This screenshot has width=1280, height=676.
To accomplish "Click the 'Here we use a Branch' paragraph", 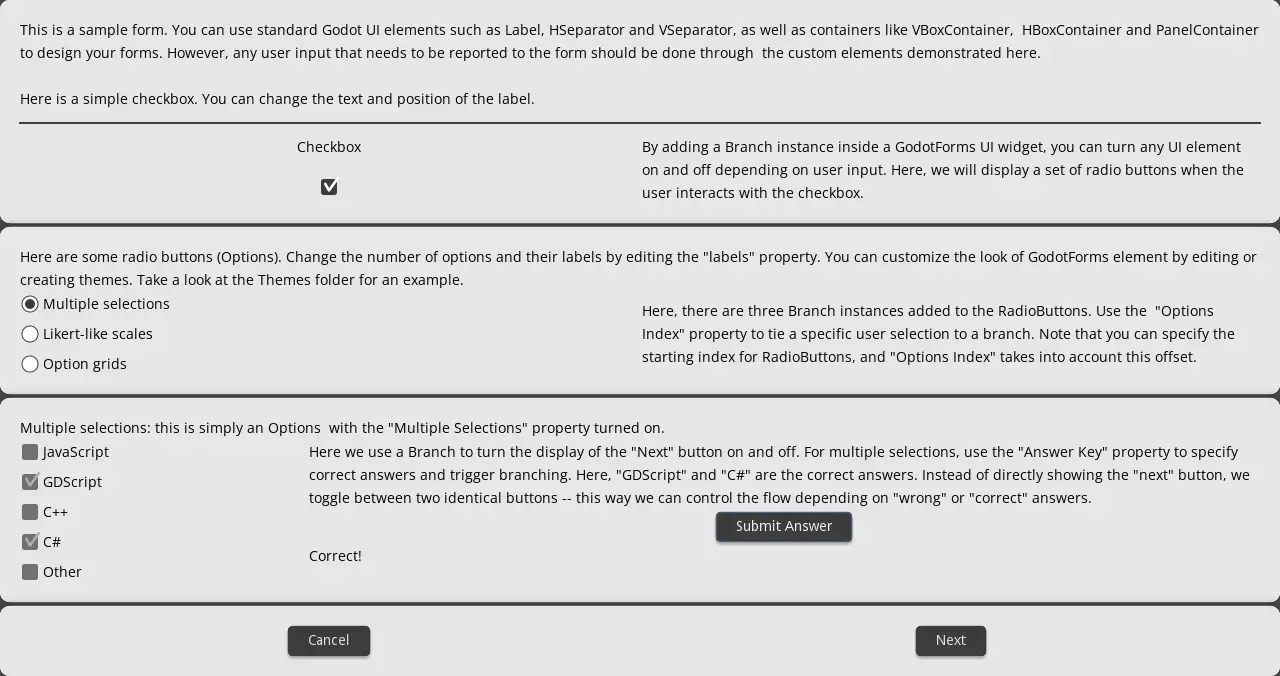I will coord(779,475).
